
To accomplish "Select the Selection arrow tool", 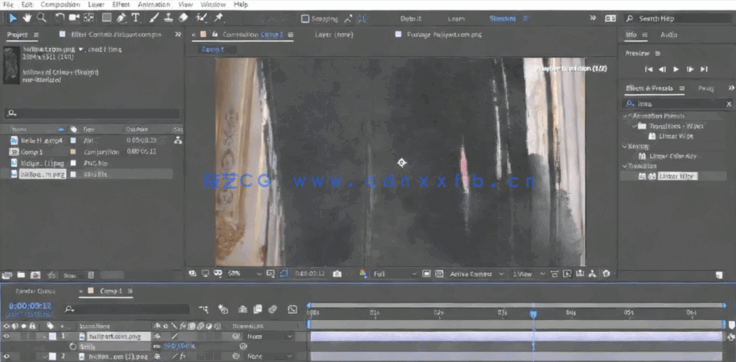I will pyautogui.click(x=13, y=18).
